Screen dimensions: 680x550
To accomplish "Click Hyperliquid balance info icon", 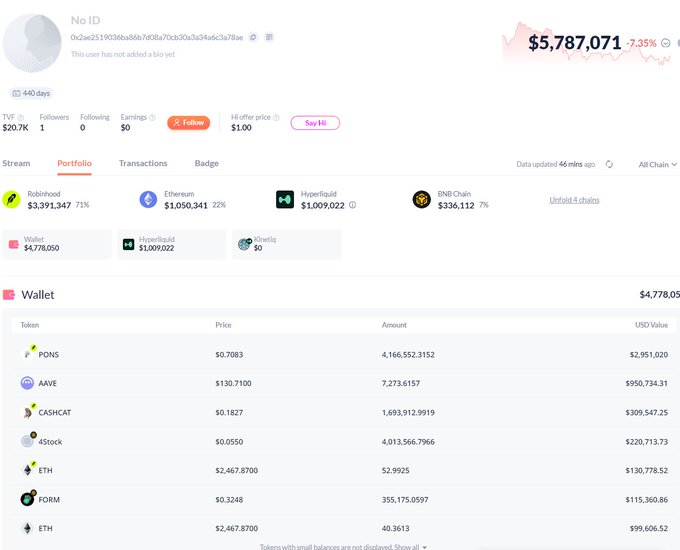I will [353, 205].
